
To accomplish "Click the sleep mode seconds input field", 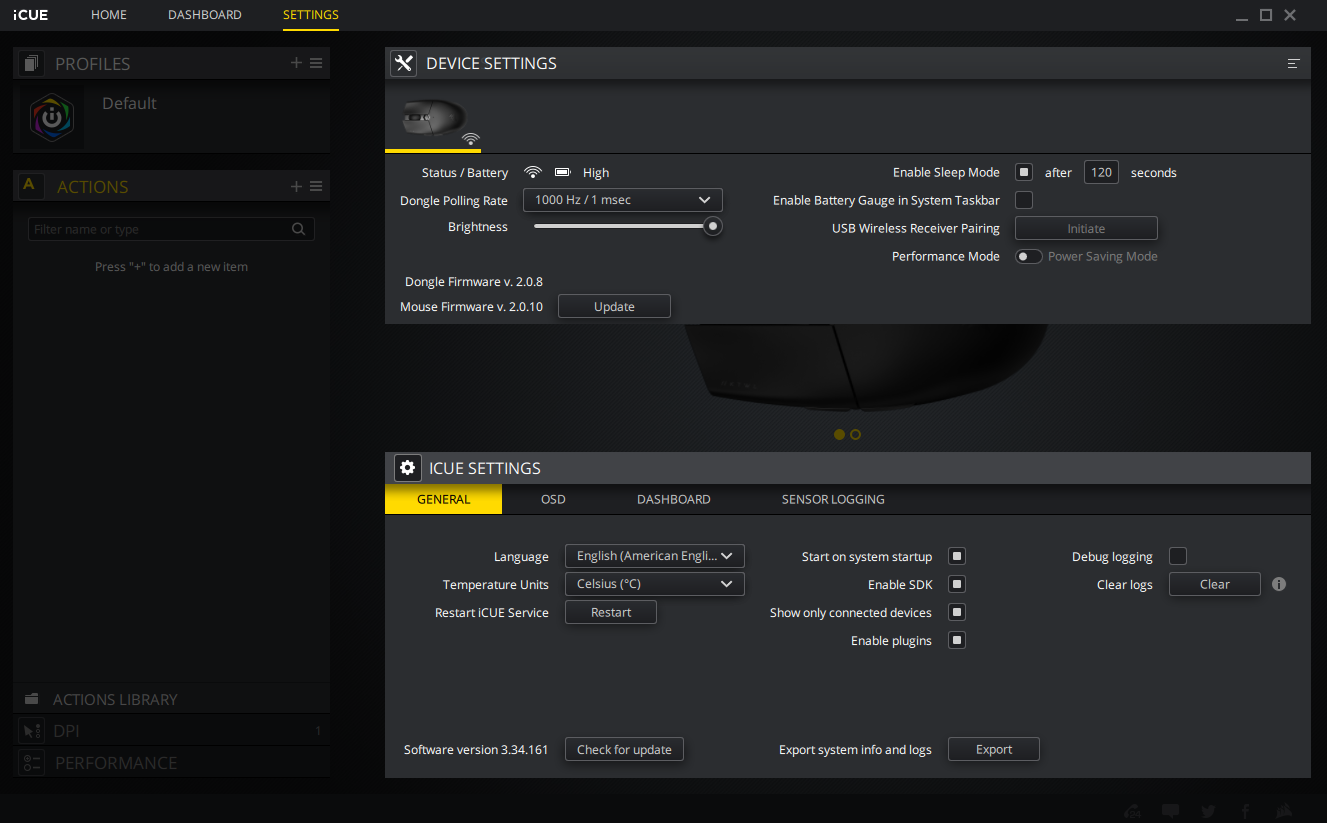I will coord(1101,172).
